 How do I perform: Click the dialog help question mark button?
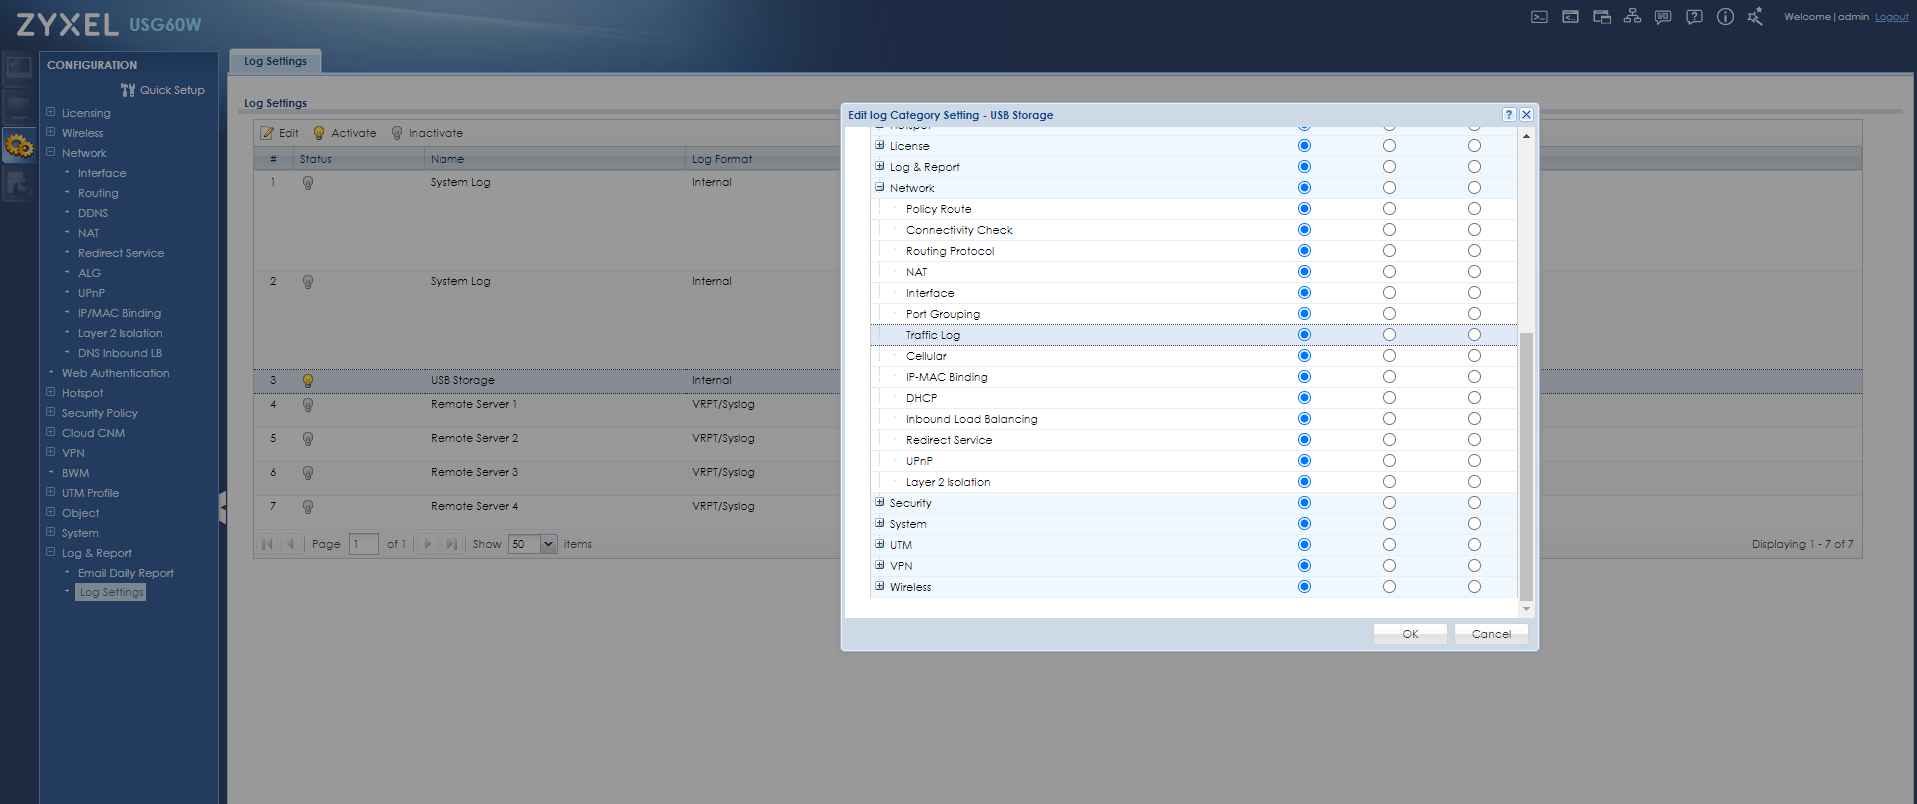pyautogui.click(x=1509, y=115)
